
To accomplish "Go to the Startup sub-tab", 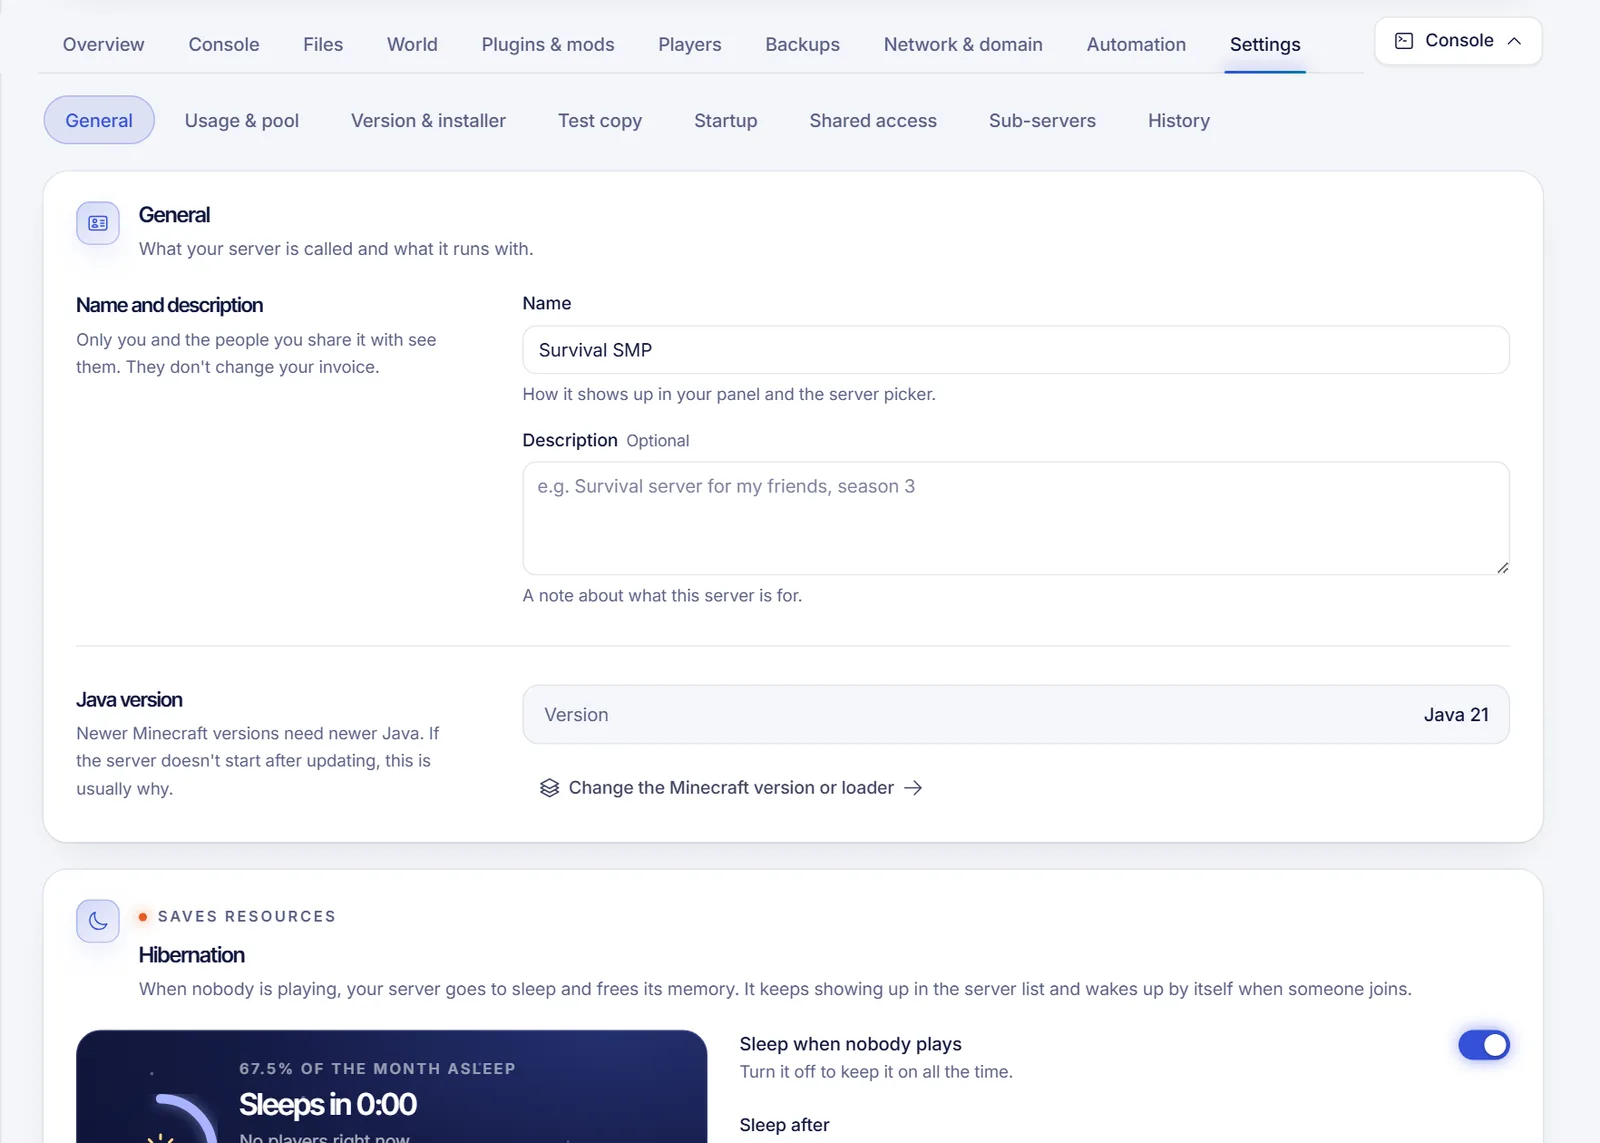I will (726, 121).
